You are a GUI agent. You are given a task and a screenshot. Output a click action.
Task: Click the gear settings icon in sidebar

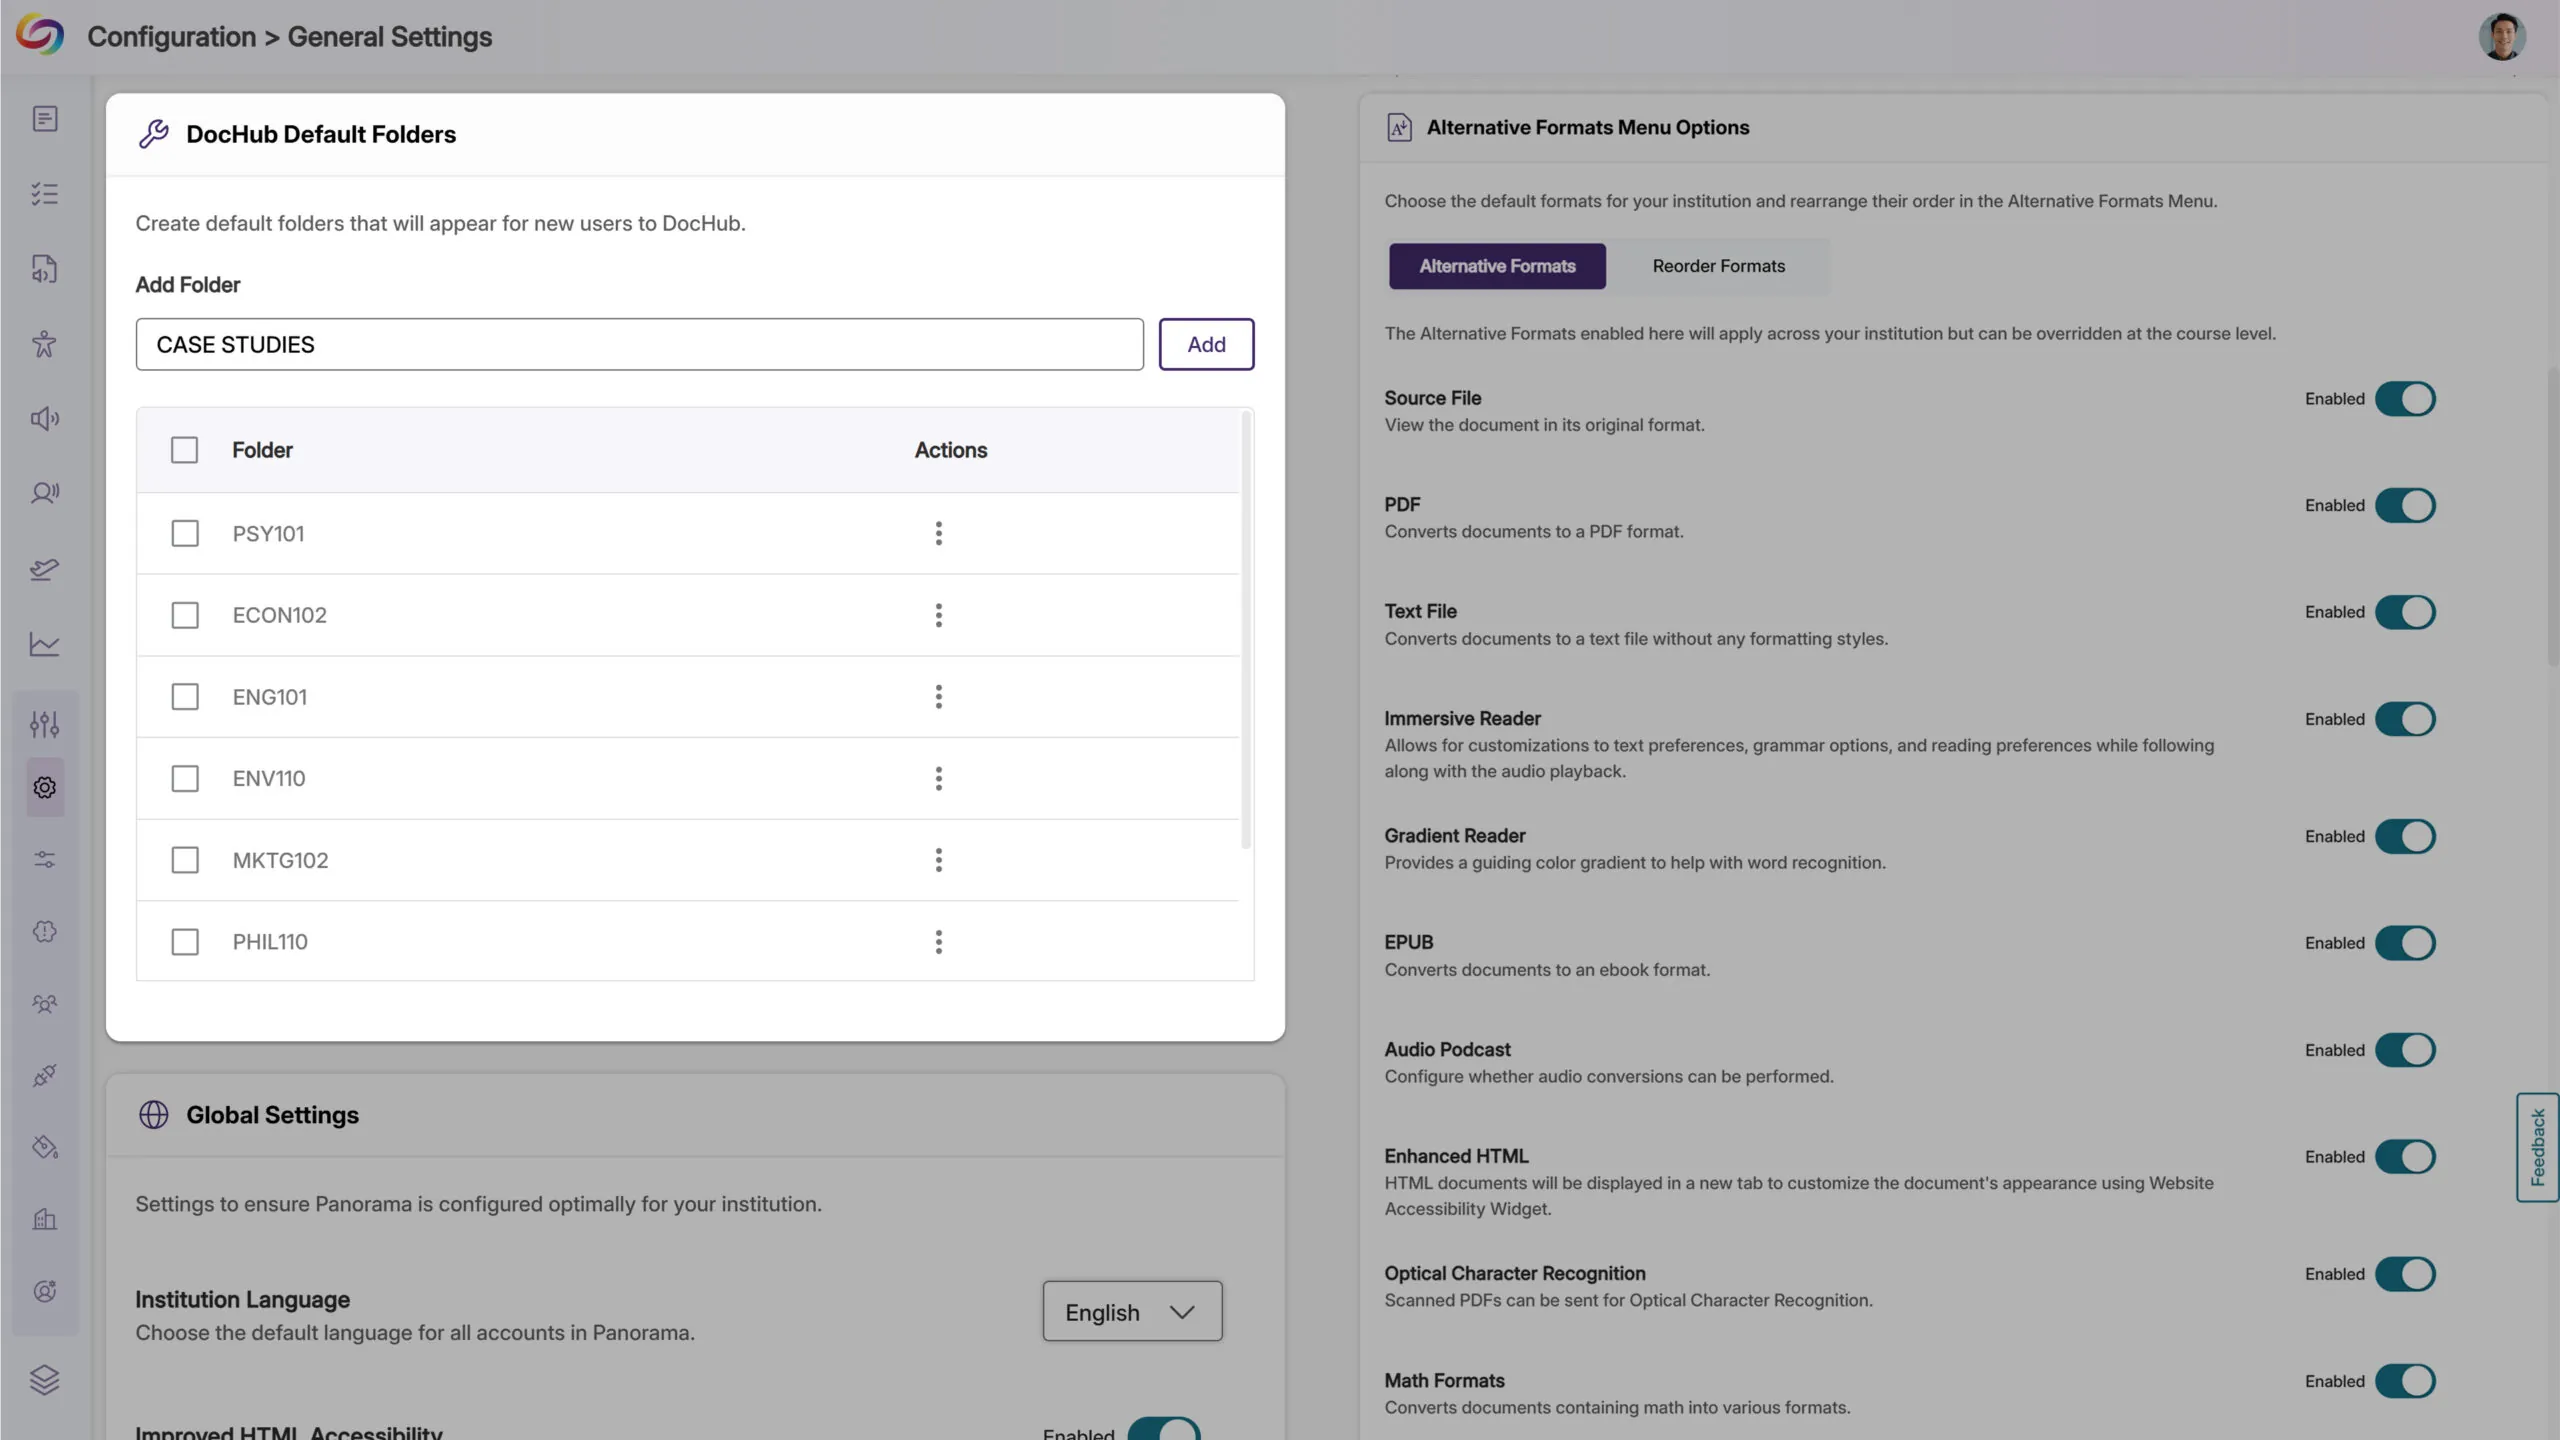coord(44,787)
